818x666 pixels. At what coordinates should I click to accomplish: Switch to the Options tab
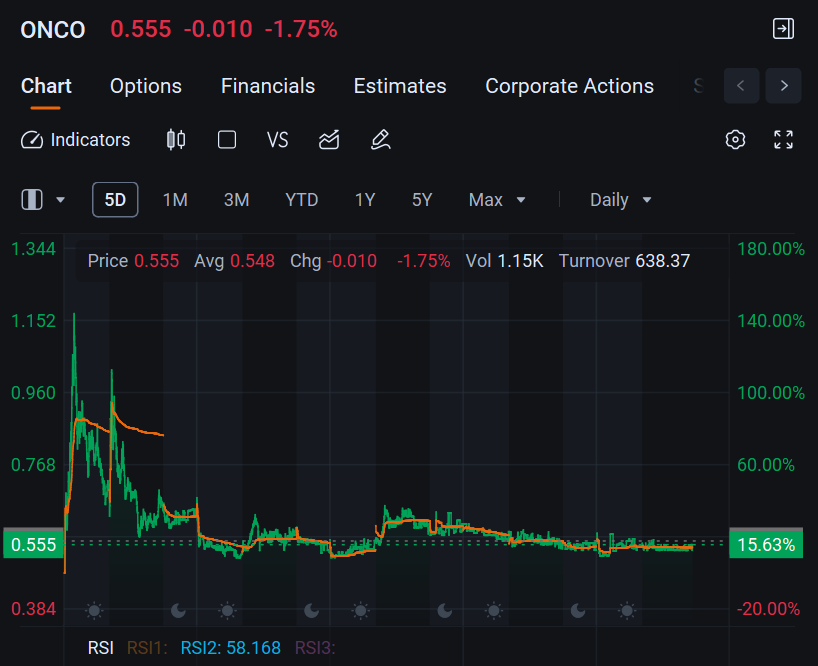click(x=146, y=86)
